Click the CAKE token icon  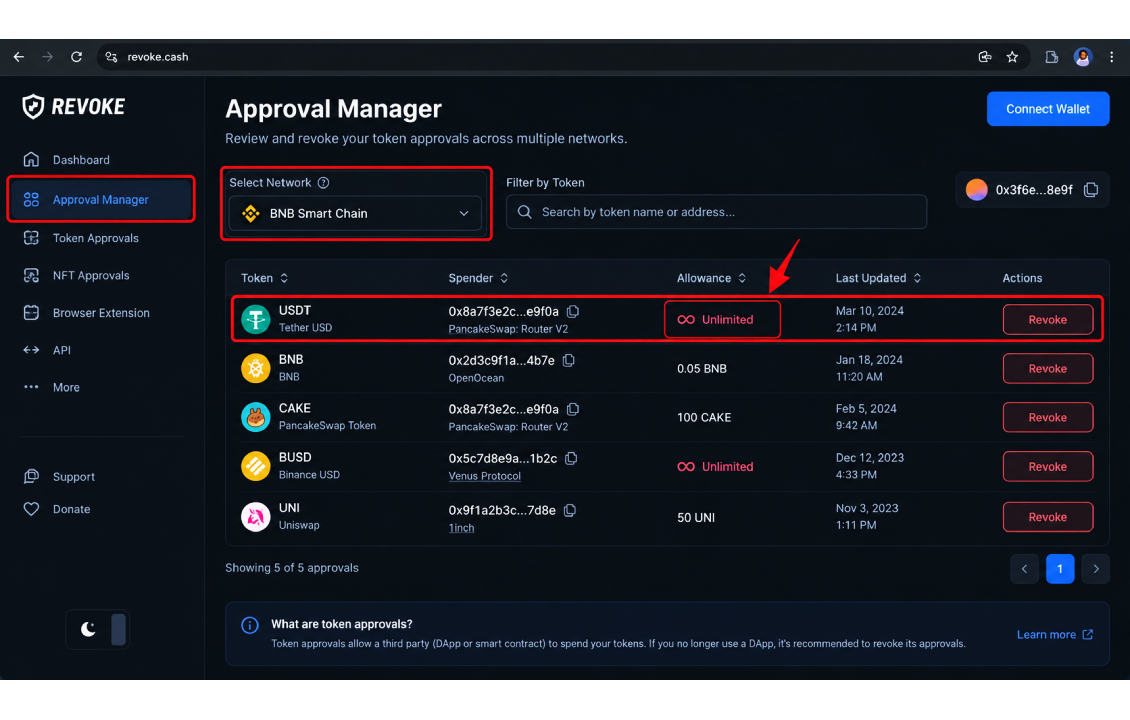[255, 417]
